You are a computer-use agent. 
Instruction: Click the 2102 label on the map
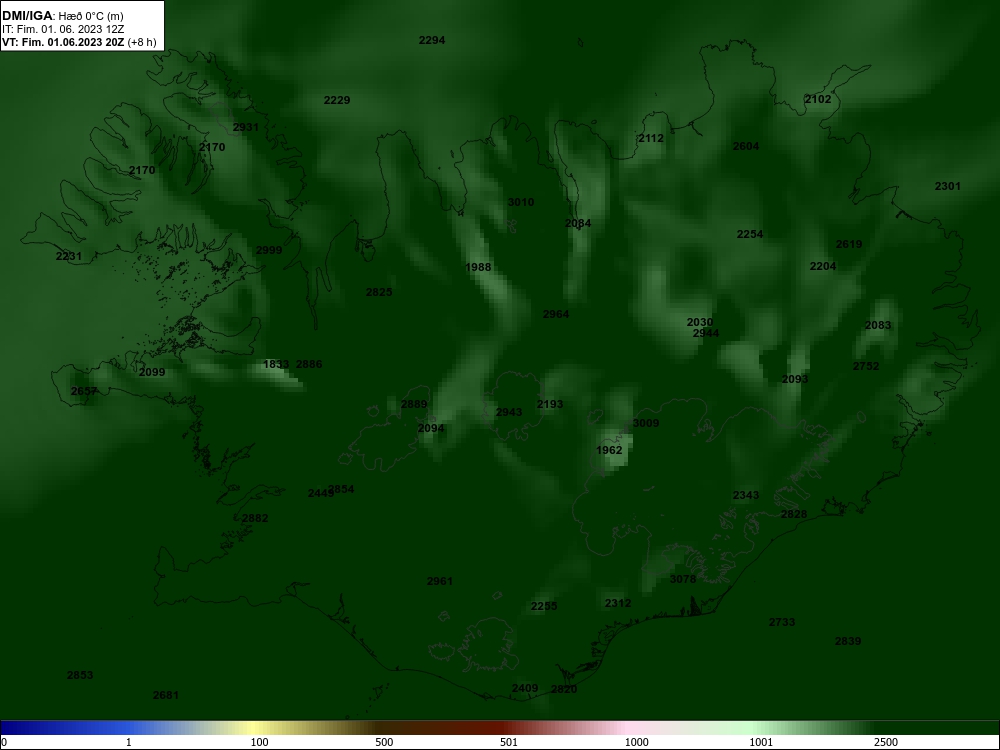(818, 99)
